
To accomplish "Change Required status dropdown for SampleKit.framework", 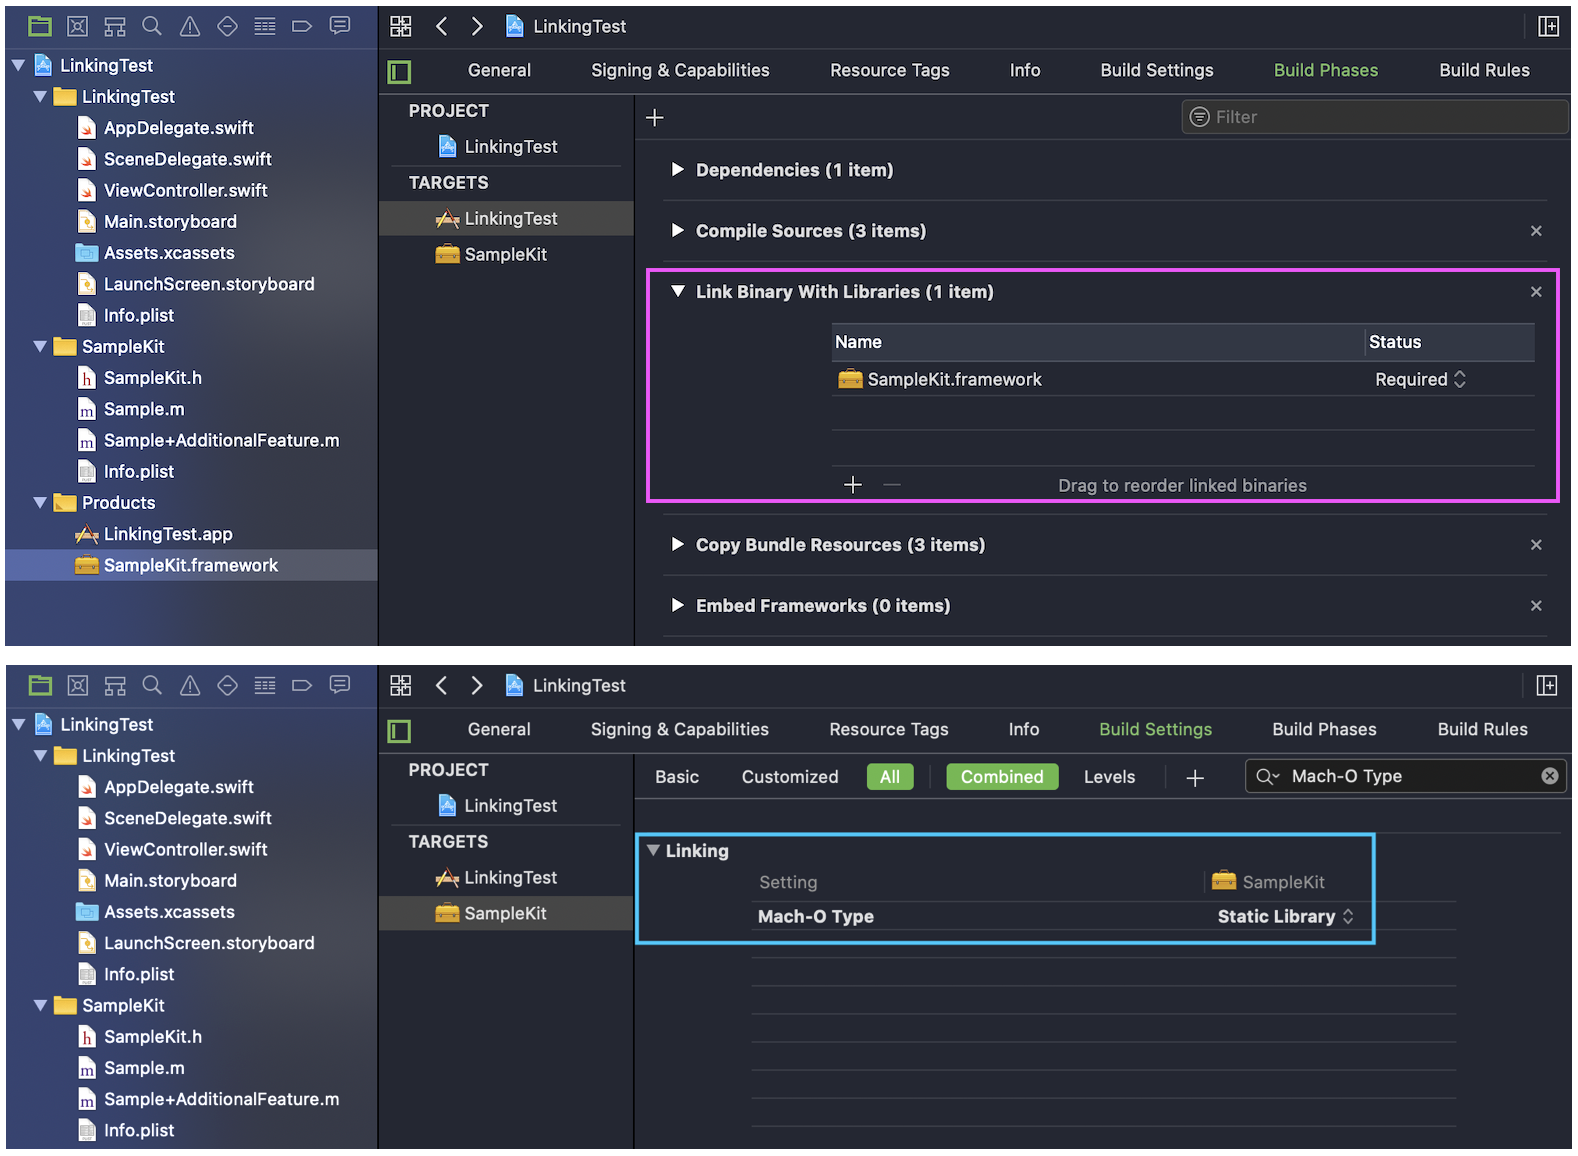I will tap(1421, 380).
